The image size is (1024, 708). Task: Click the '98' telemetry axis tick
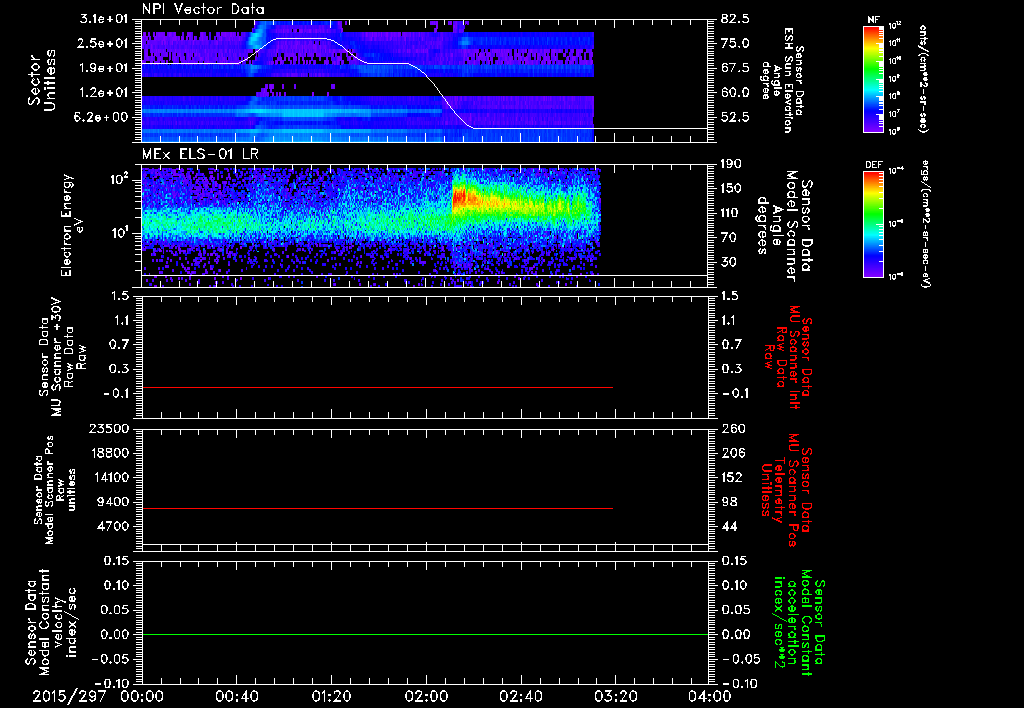tap(728, 502)
